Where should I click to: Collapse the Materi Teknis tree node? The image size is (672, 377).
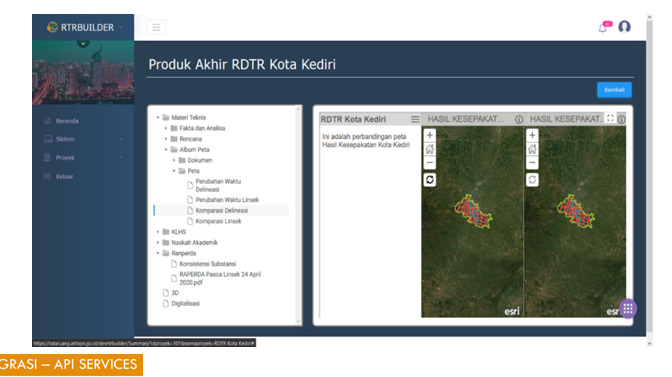click(x=158, y=117)
